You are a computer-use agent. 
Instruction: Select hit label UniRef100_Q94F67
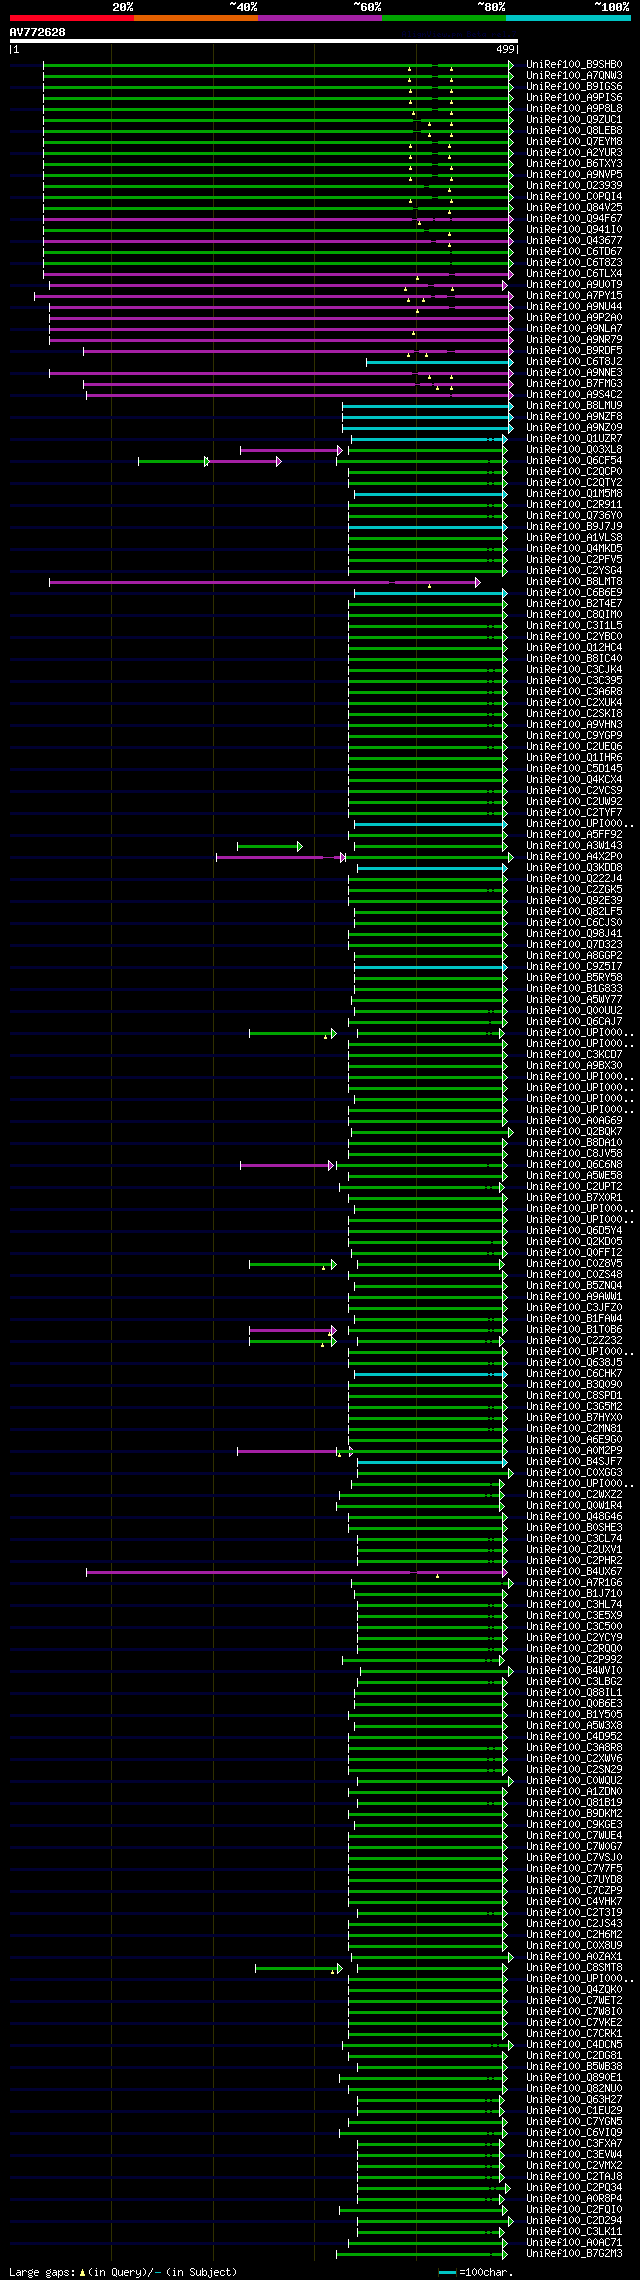coord(574,219)
